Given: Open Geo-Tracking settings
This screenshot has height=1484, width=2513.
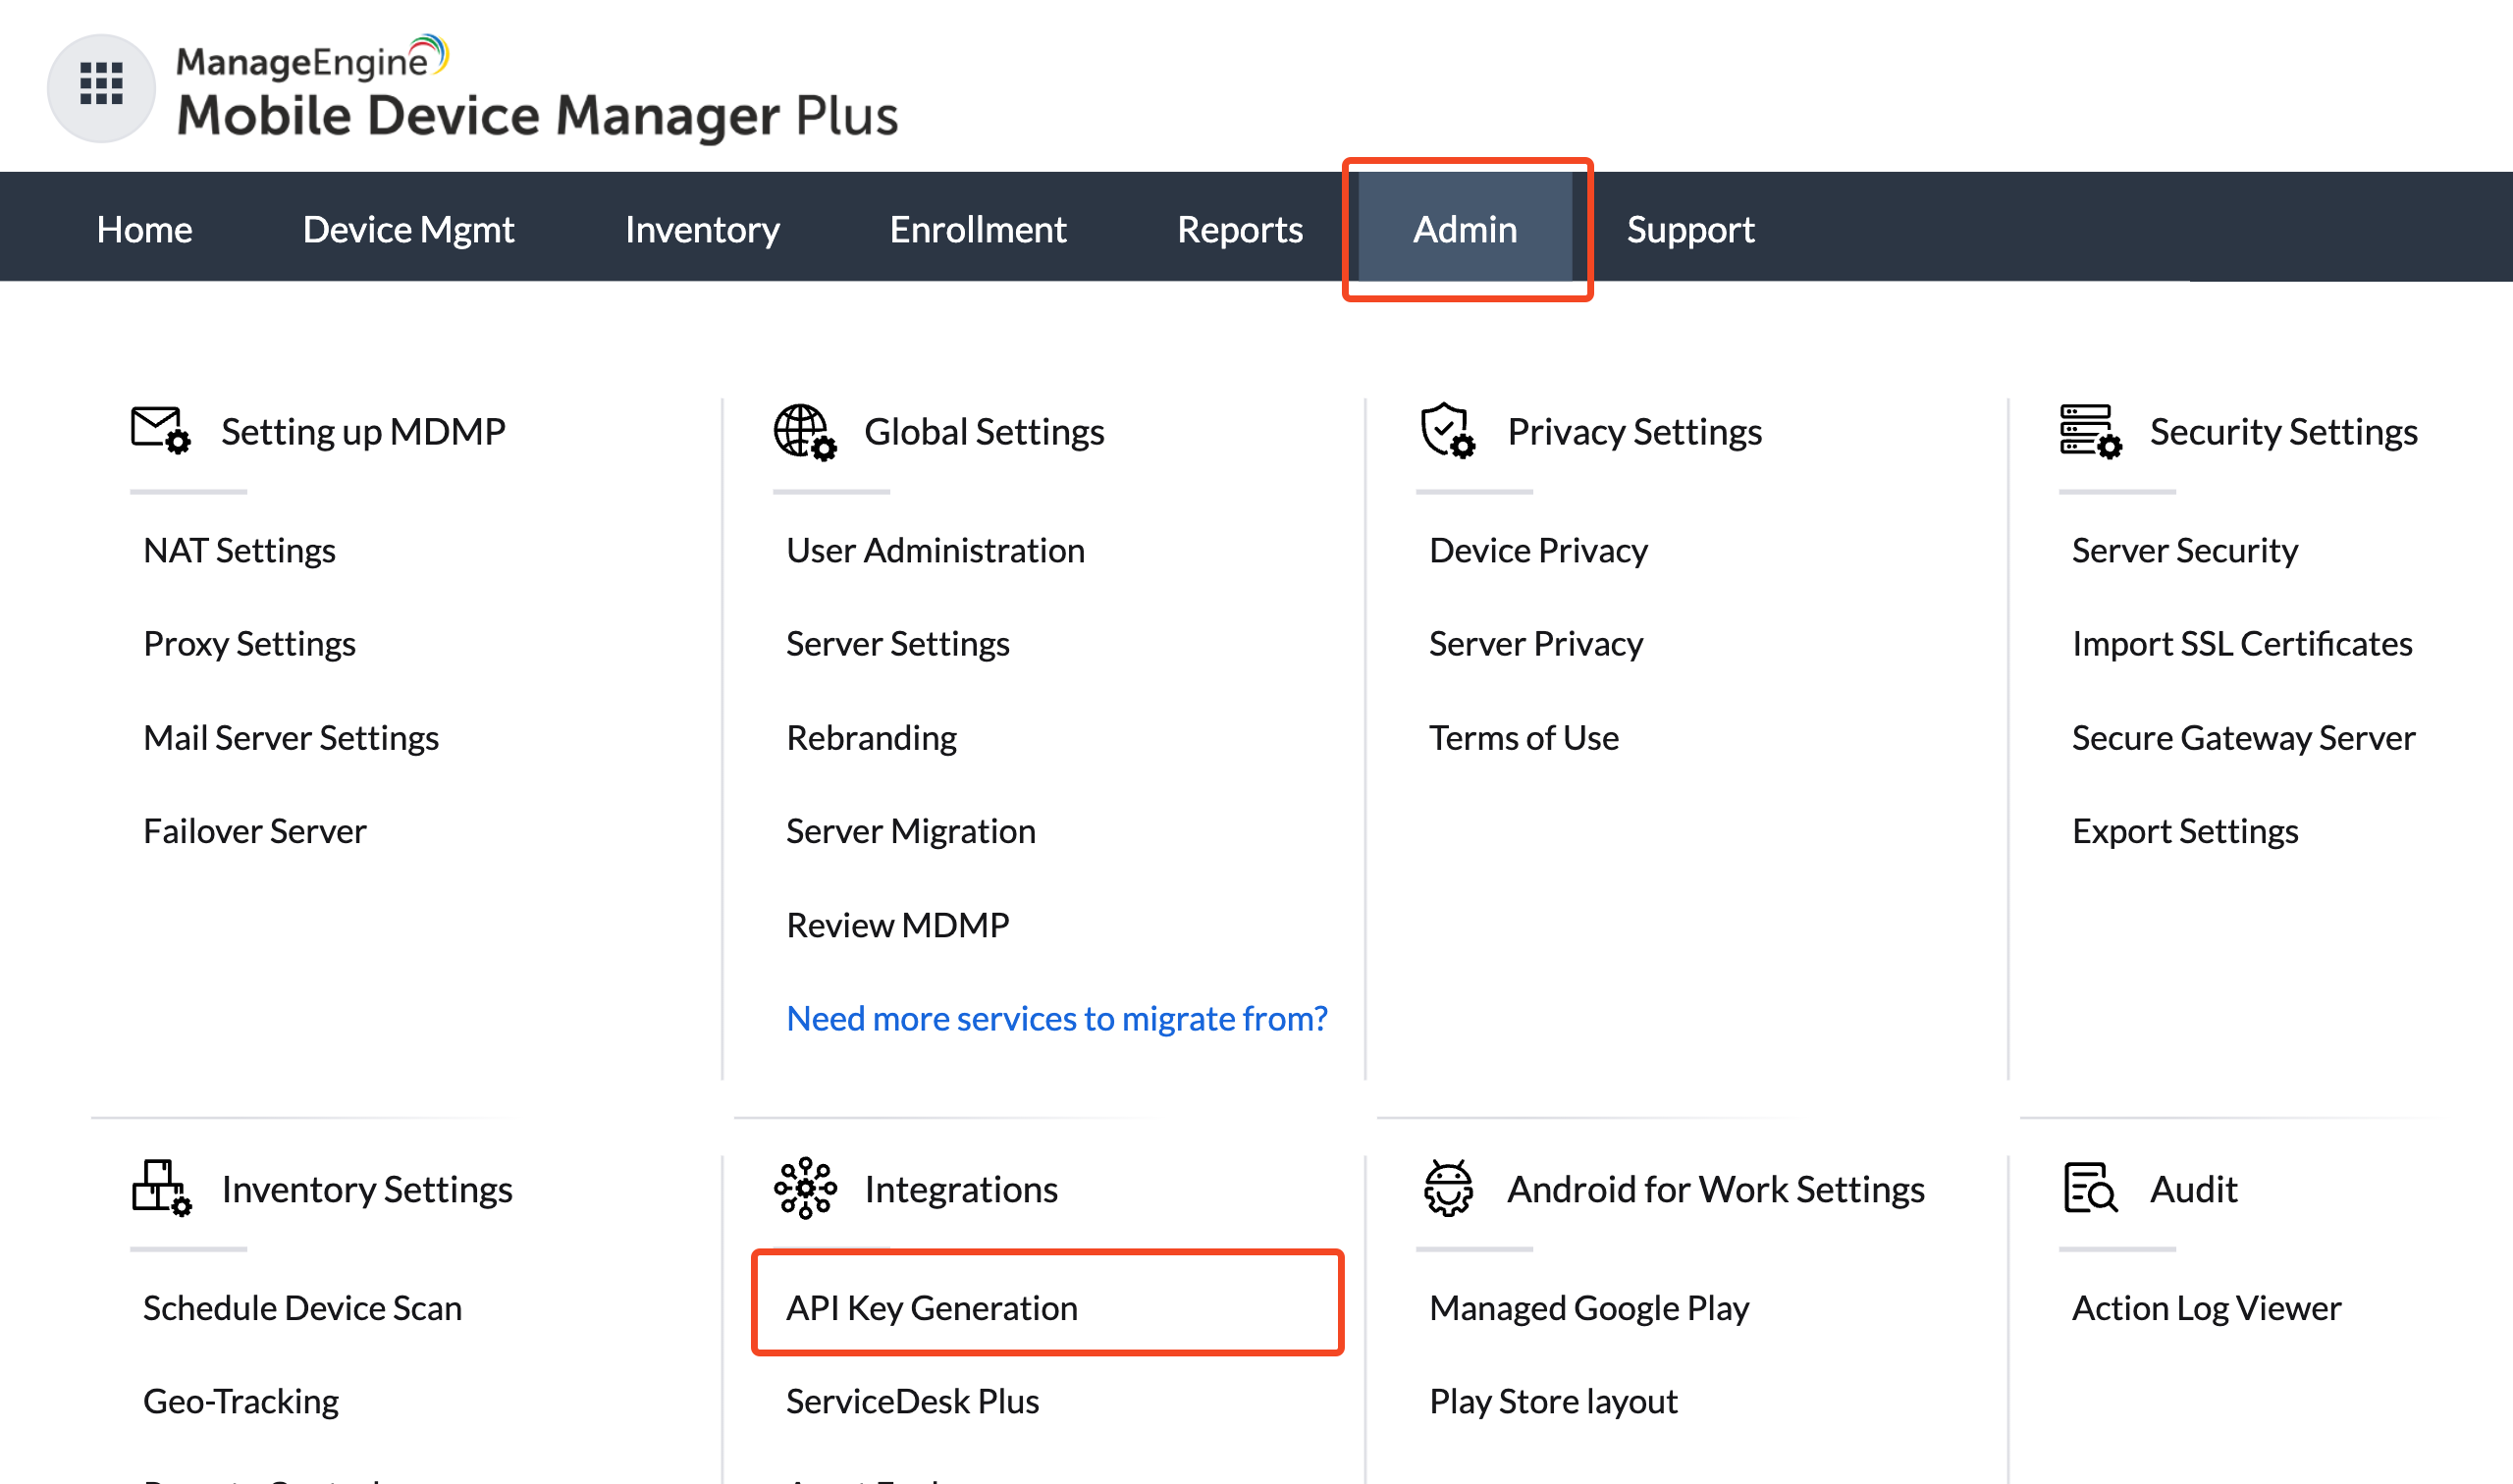Looking at the screenshot, I should coord(240,1400).
